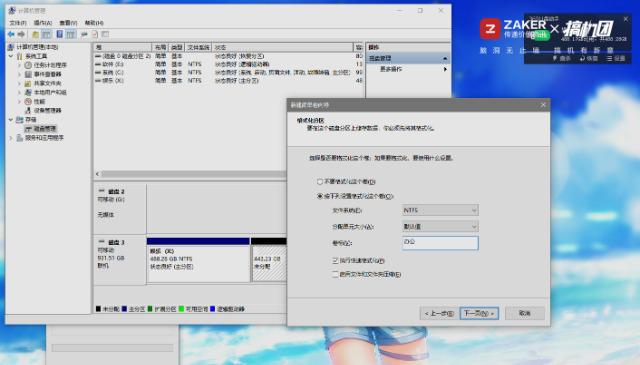This screenshot has height=365, width=640.
Task: Select the 488.28 GB NTFS (K:) partition block
Action: (198, 260)
